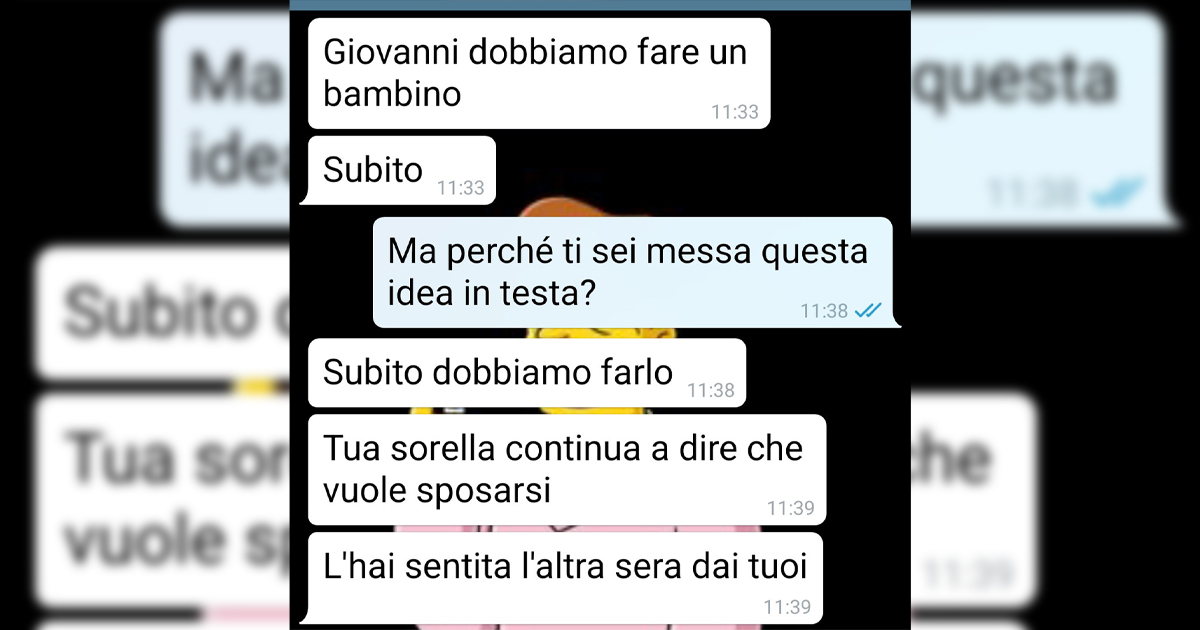Click the 11:39 timestamp on 'vuole sposarsi' bubble

[790, 508]
